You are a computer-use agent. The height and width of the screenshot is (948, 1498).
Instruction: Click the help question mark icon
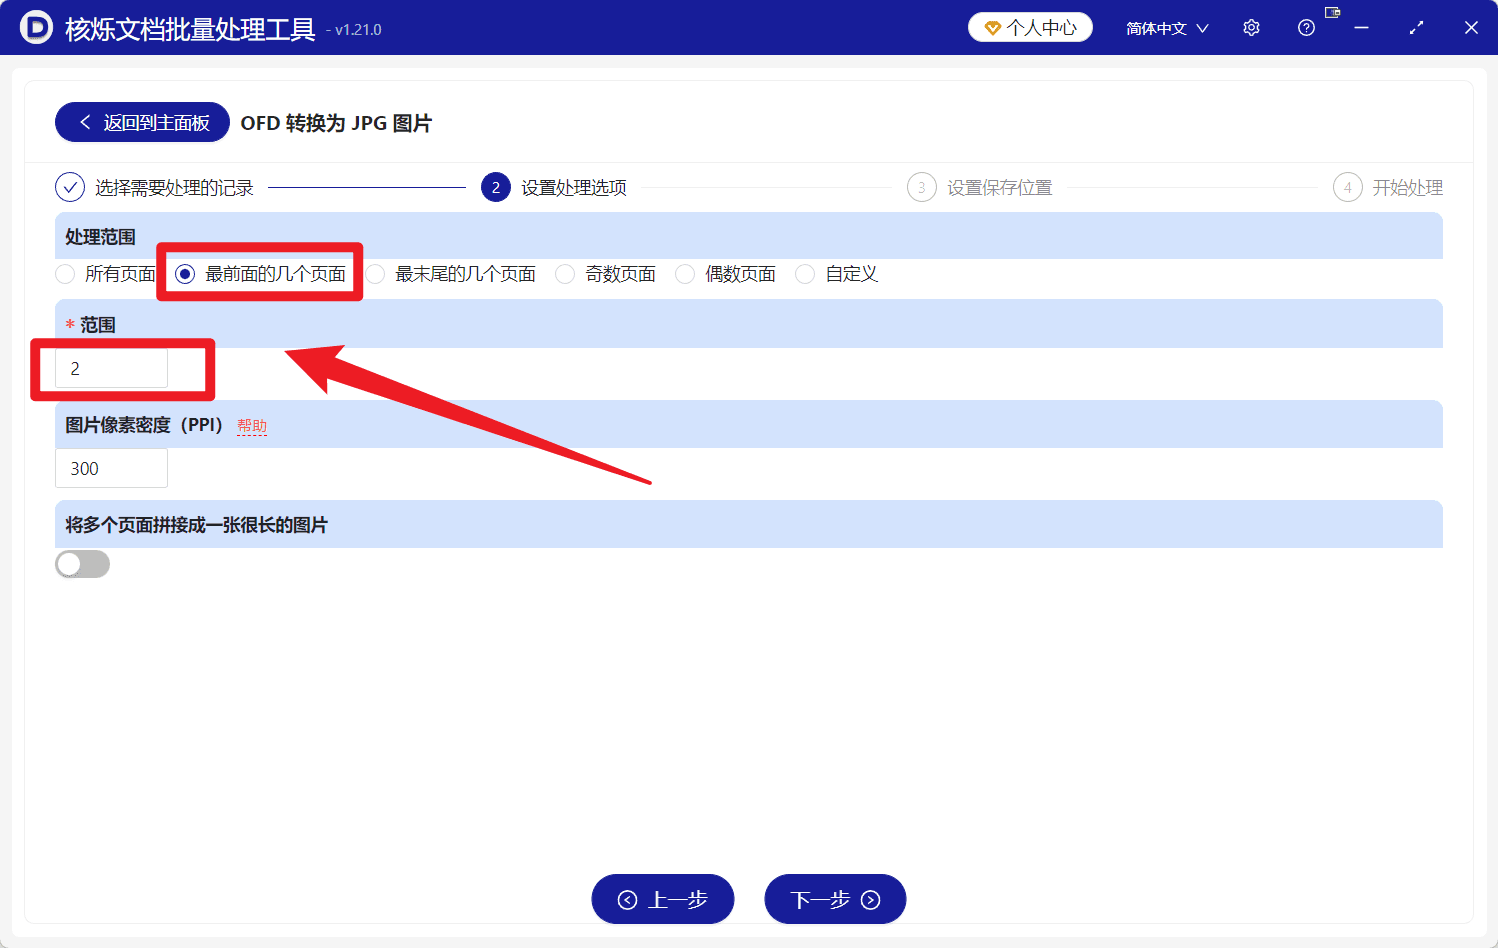1305,27
